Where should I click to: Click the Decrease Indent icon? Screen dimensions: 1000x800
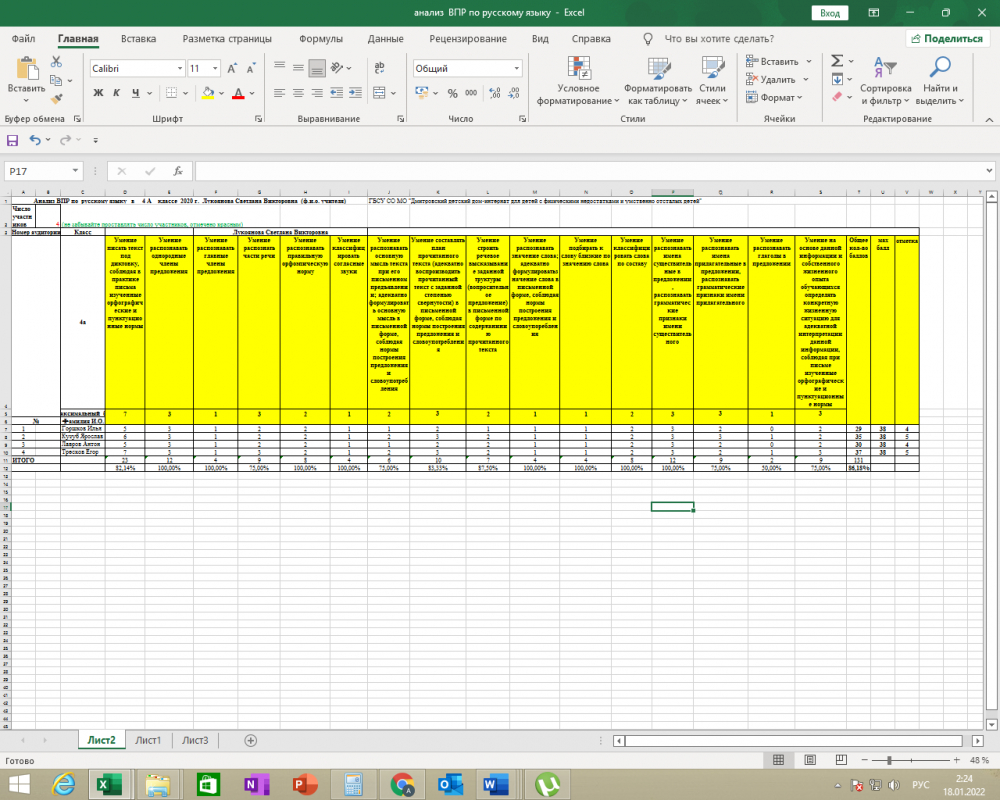tap(337, 93)
